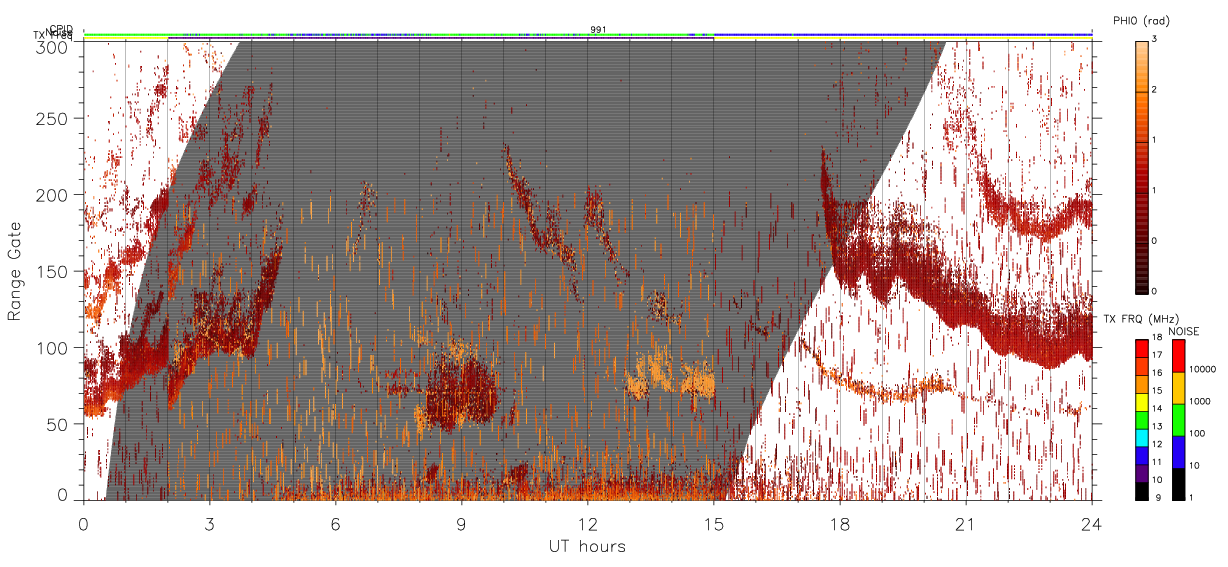1228x567 pixels.
Task: Select the 'Range Gate' axis label
Action: click(15, 271)
